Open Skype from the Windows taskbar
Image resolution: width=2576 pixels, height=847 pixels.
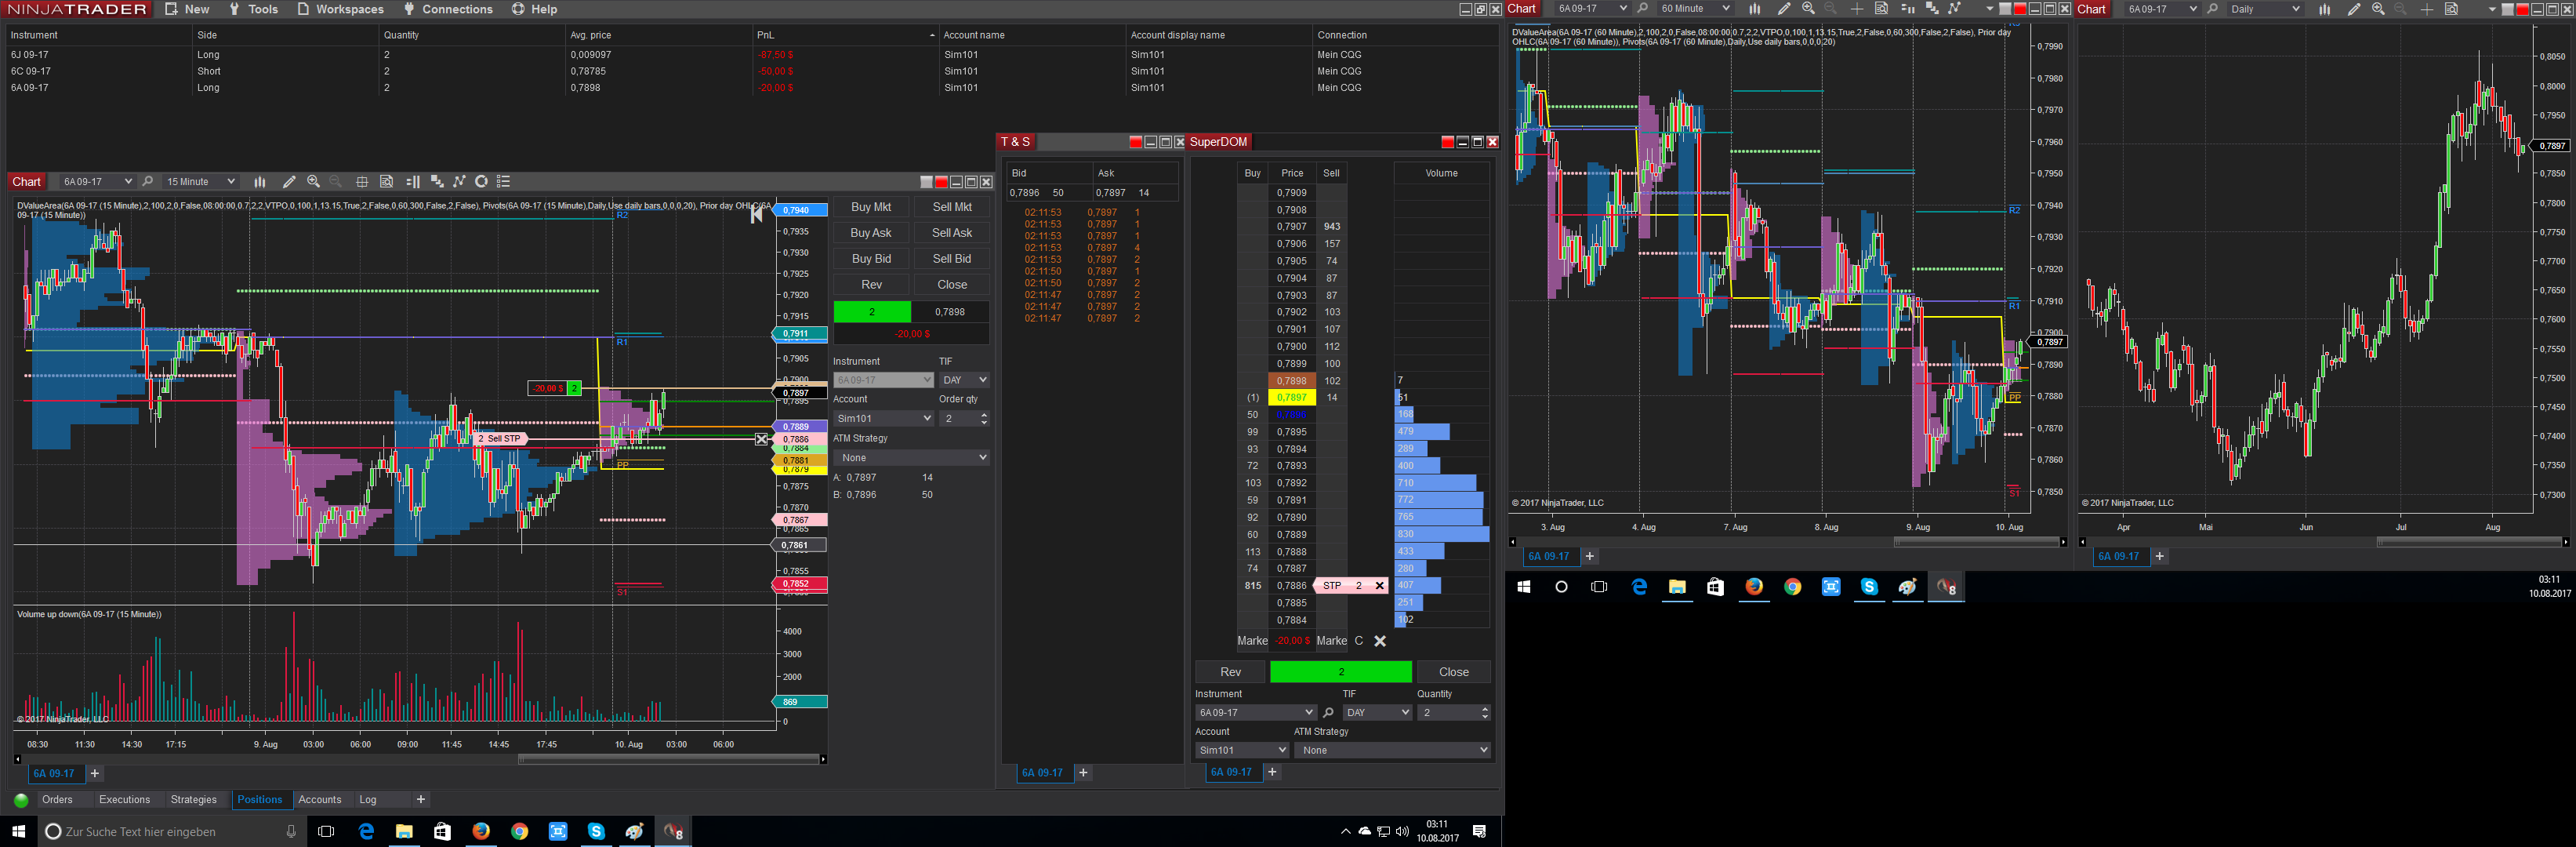coord(596,831)
